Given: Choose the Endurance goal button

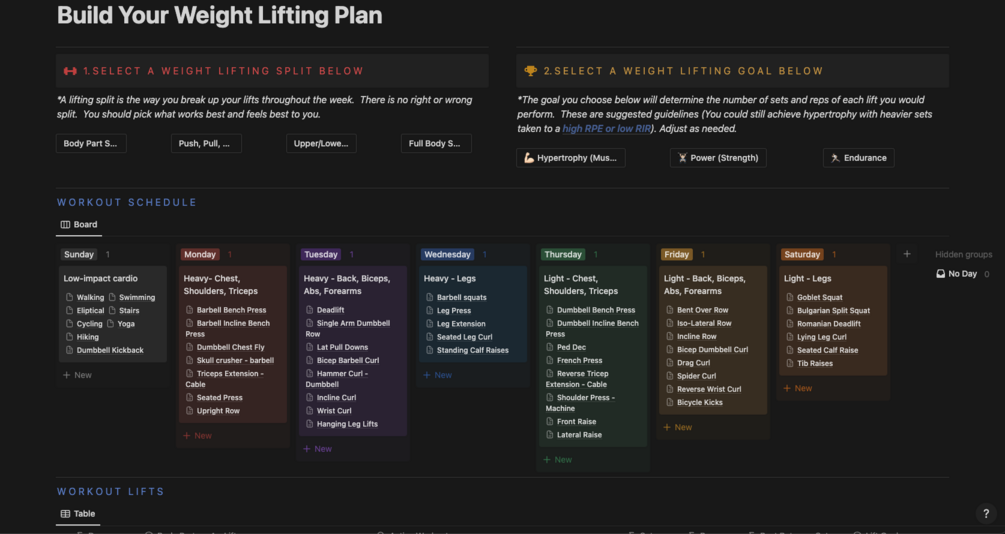Looking at the screenshot, I should (x=858, y=158).
